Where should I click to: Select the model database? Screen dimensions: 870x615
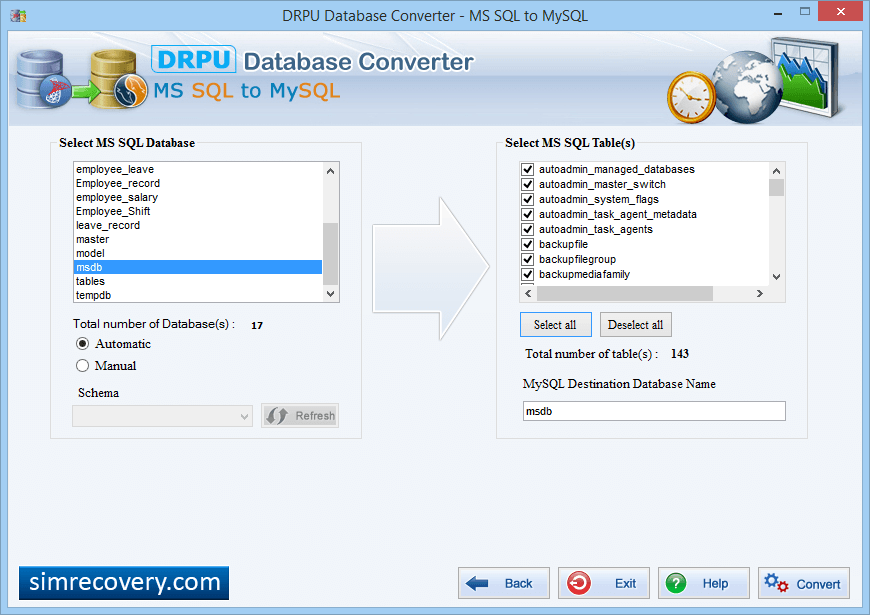coord(198,253)
